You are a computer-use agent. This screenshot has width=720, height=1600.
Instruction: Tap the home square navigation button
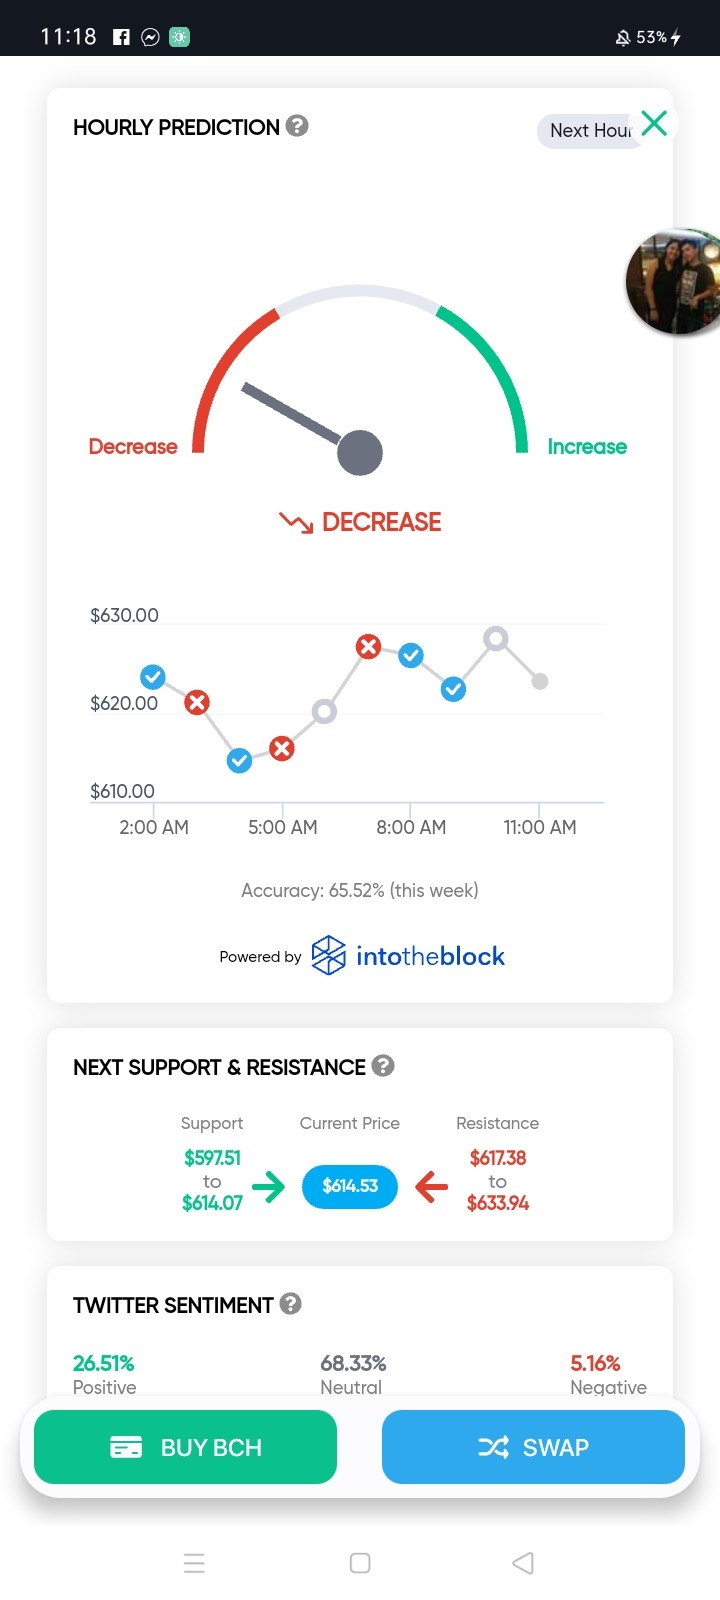(360, 1563)
